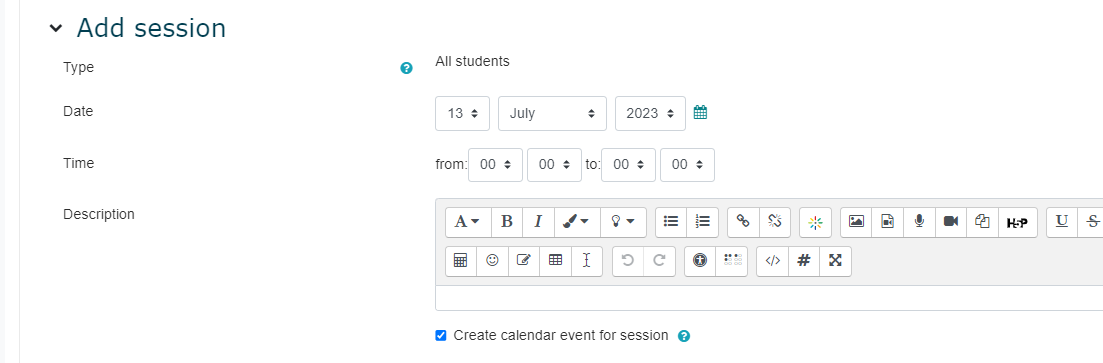Insert image using picture icon
Screen dimensions: 1103x363
point(856,222)
